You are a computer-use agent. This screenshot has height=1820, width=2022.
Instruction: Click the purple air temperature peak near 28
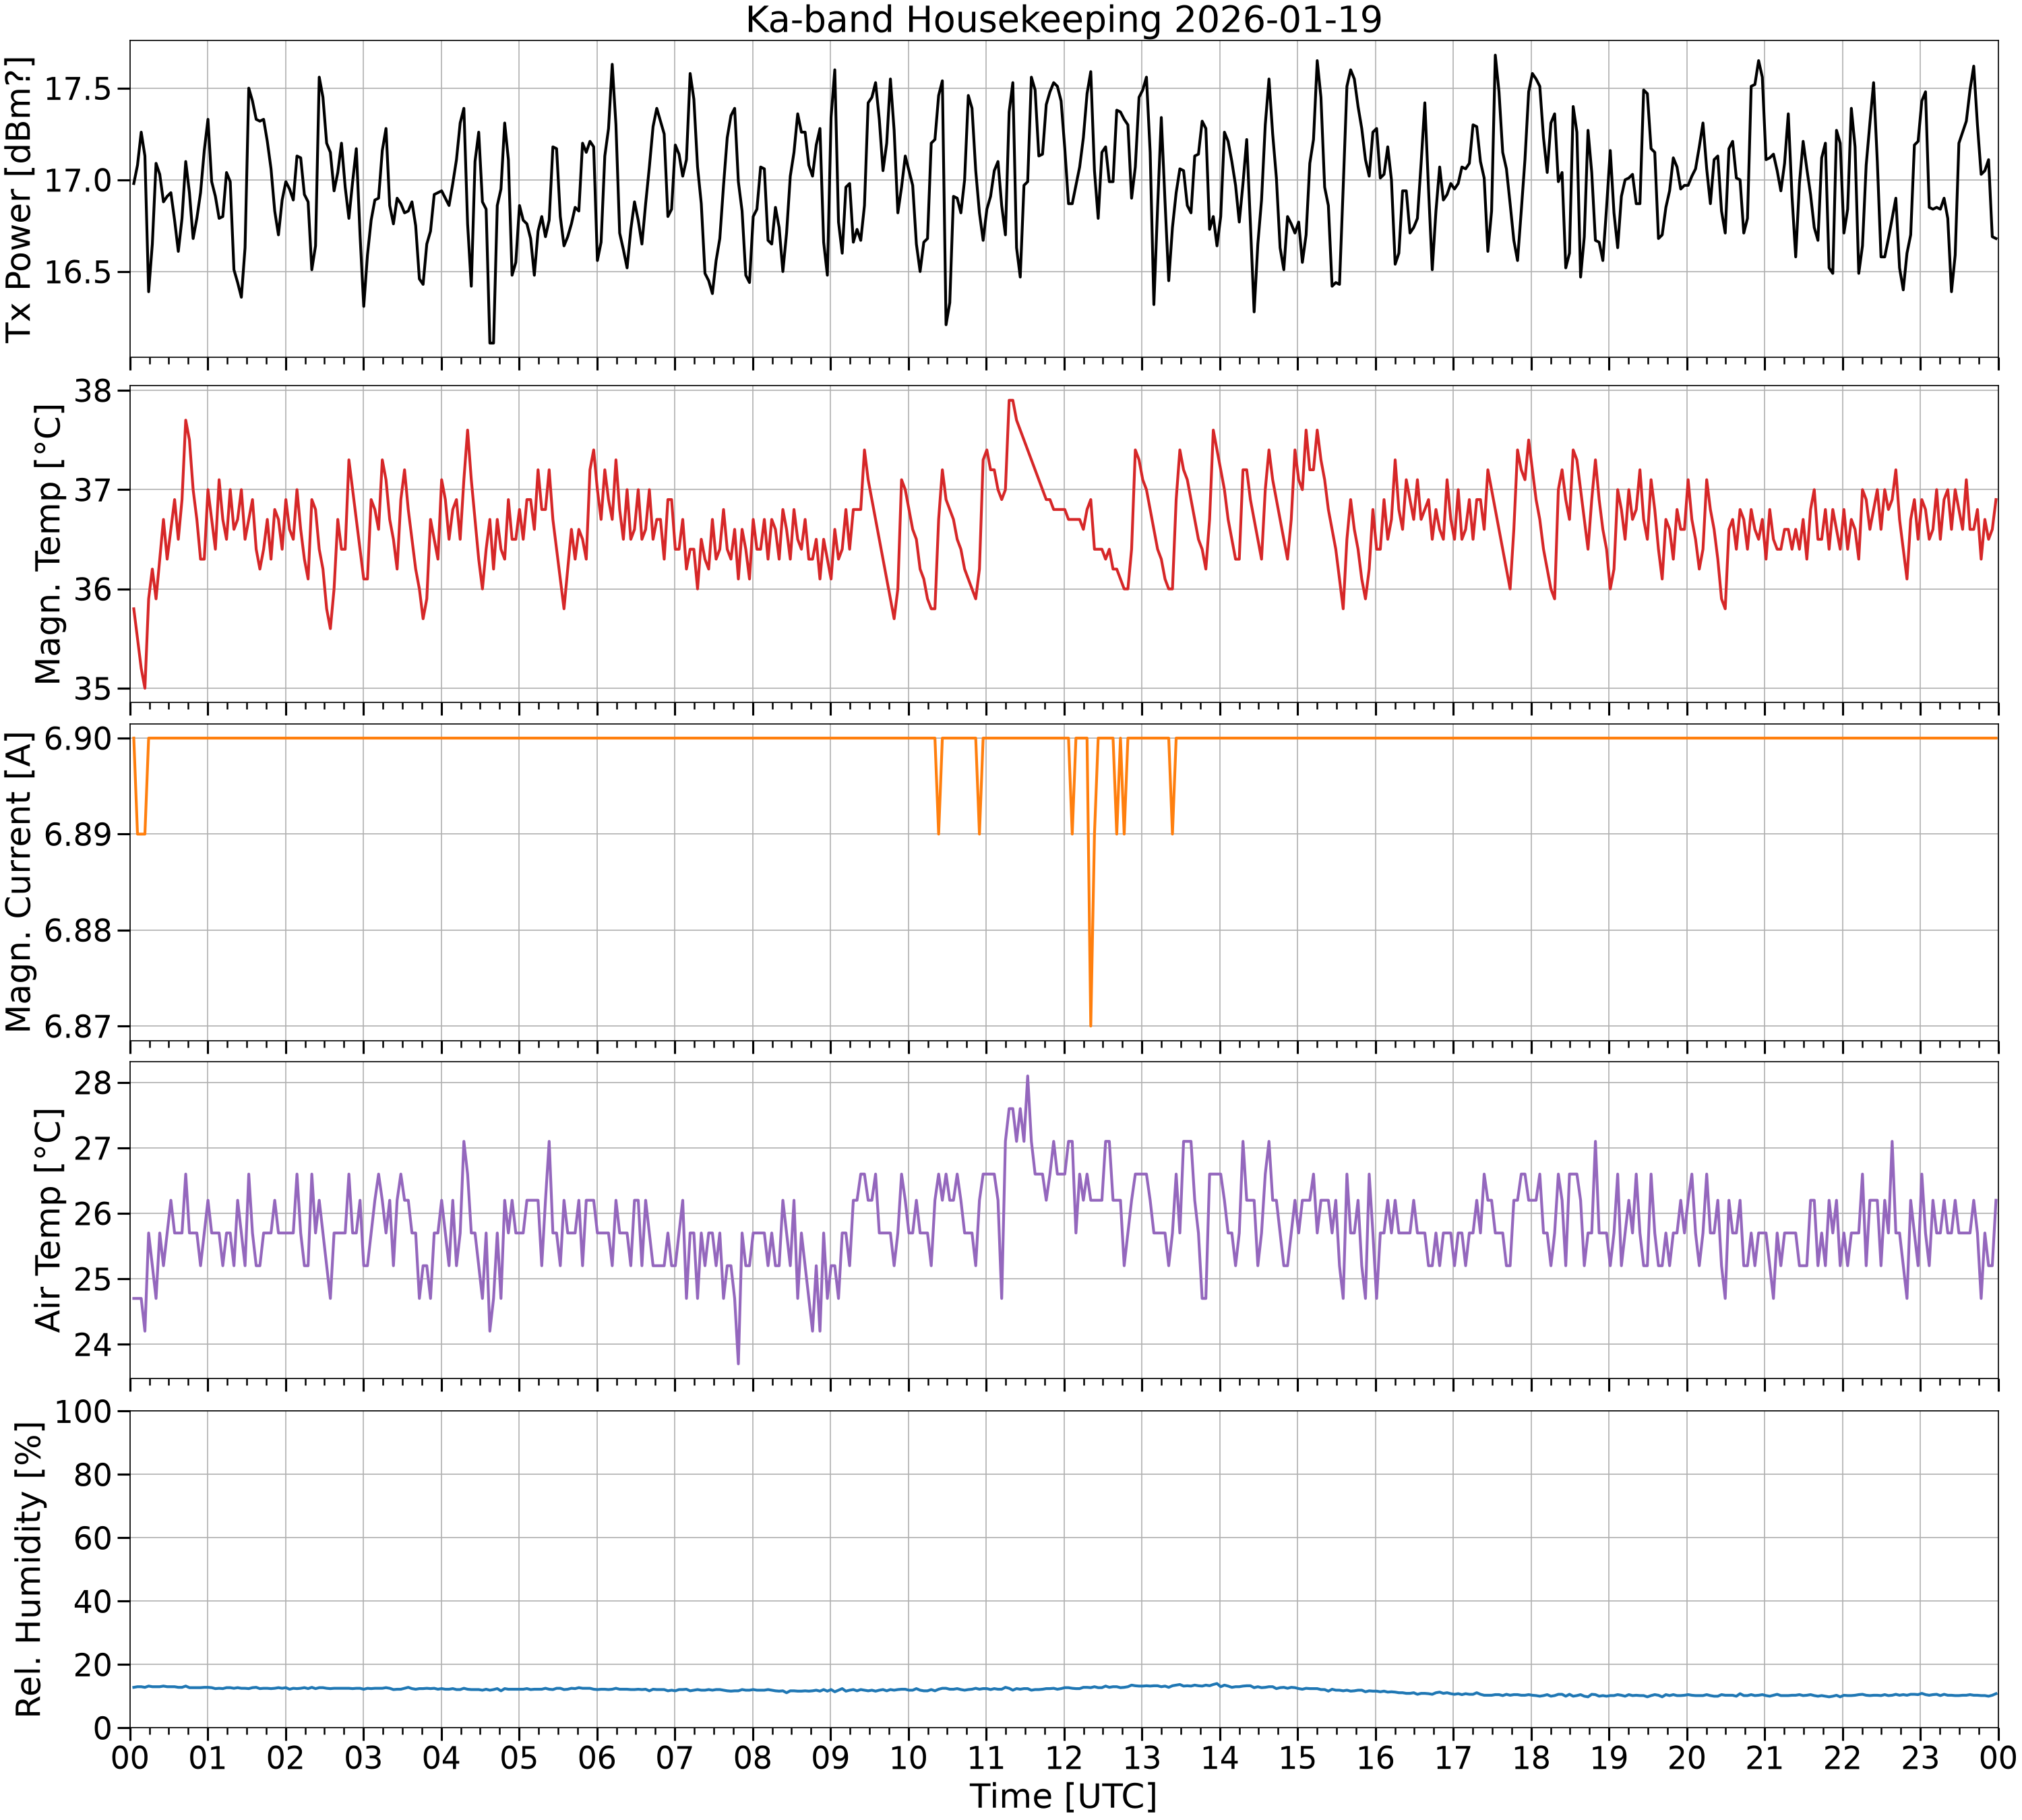(1027, 1077)
